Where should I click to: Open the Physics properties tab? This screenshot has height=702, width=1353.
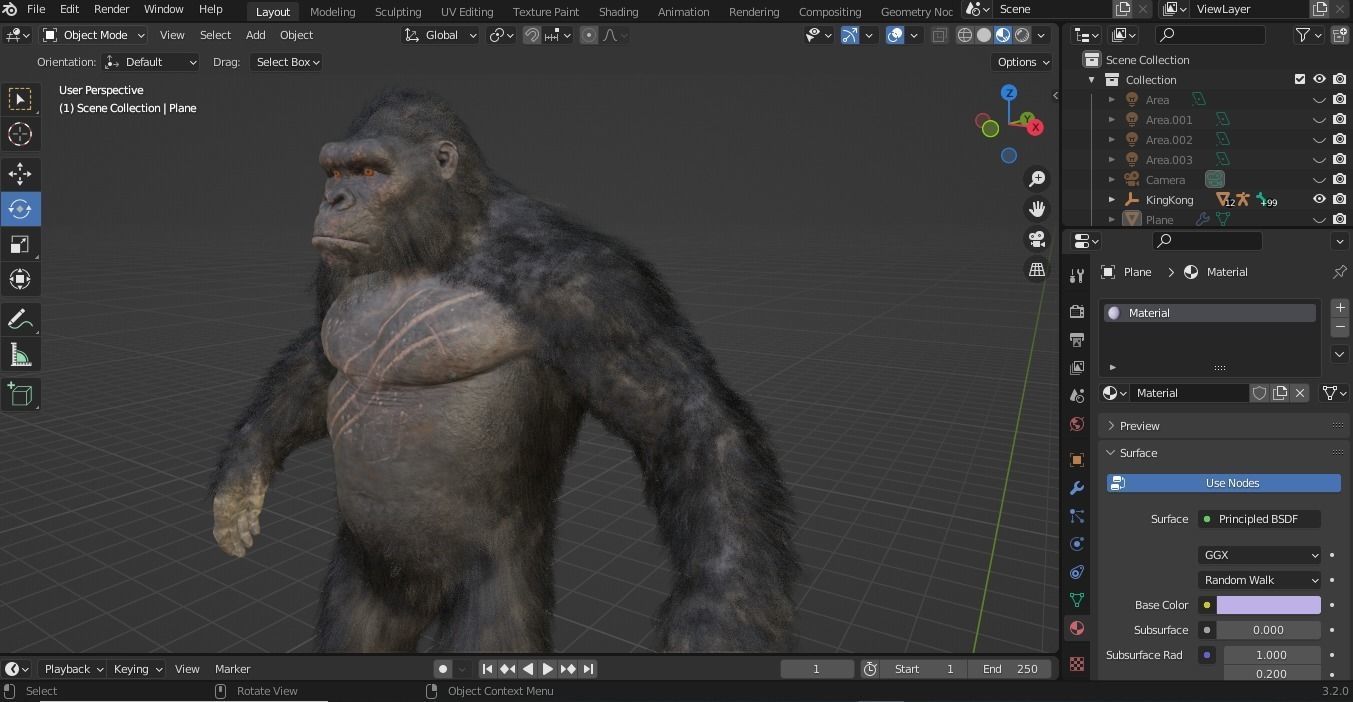(x=1077, y=544)
